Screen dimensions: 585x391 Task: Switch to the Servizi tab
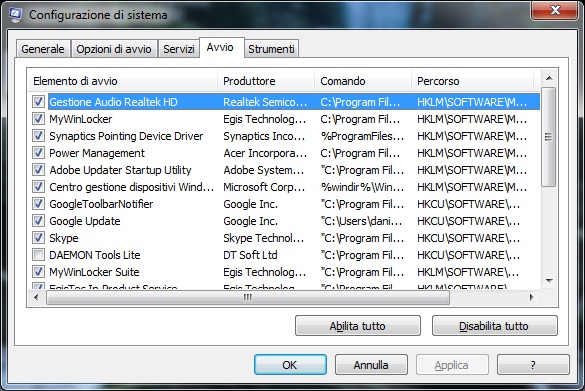click(x=179, y=49)
